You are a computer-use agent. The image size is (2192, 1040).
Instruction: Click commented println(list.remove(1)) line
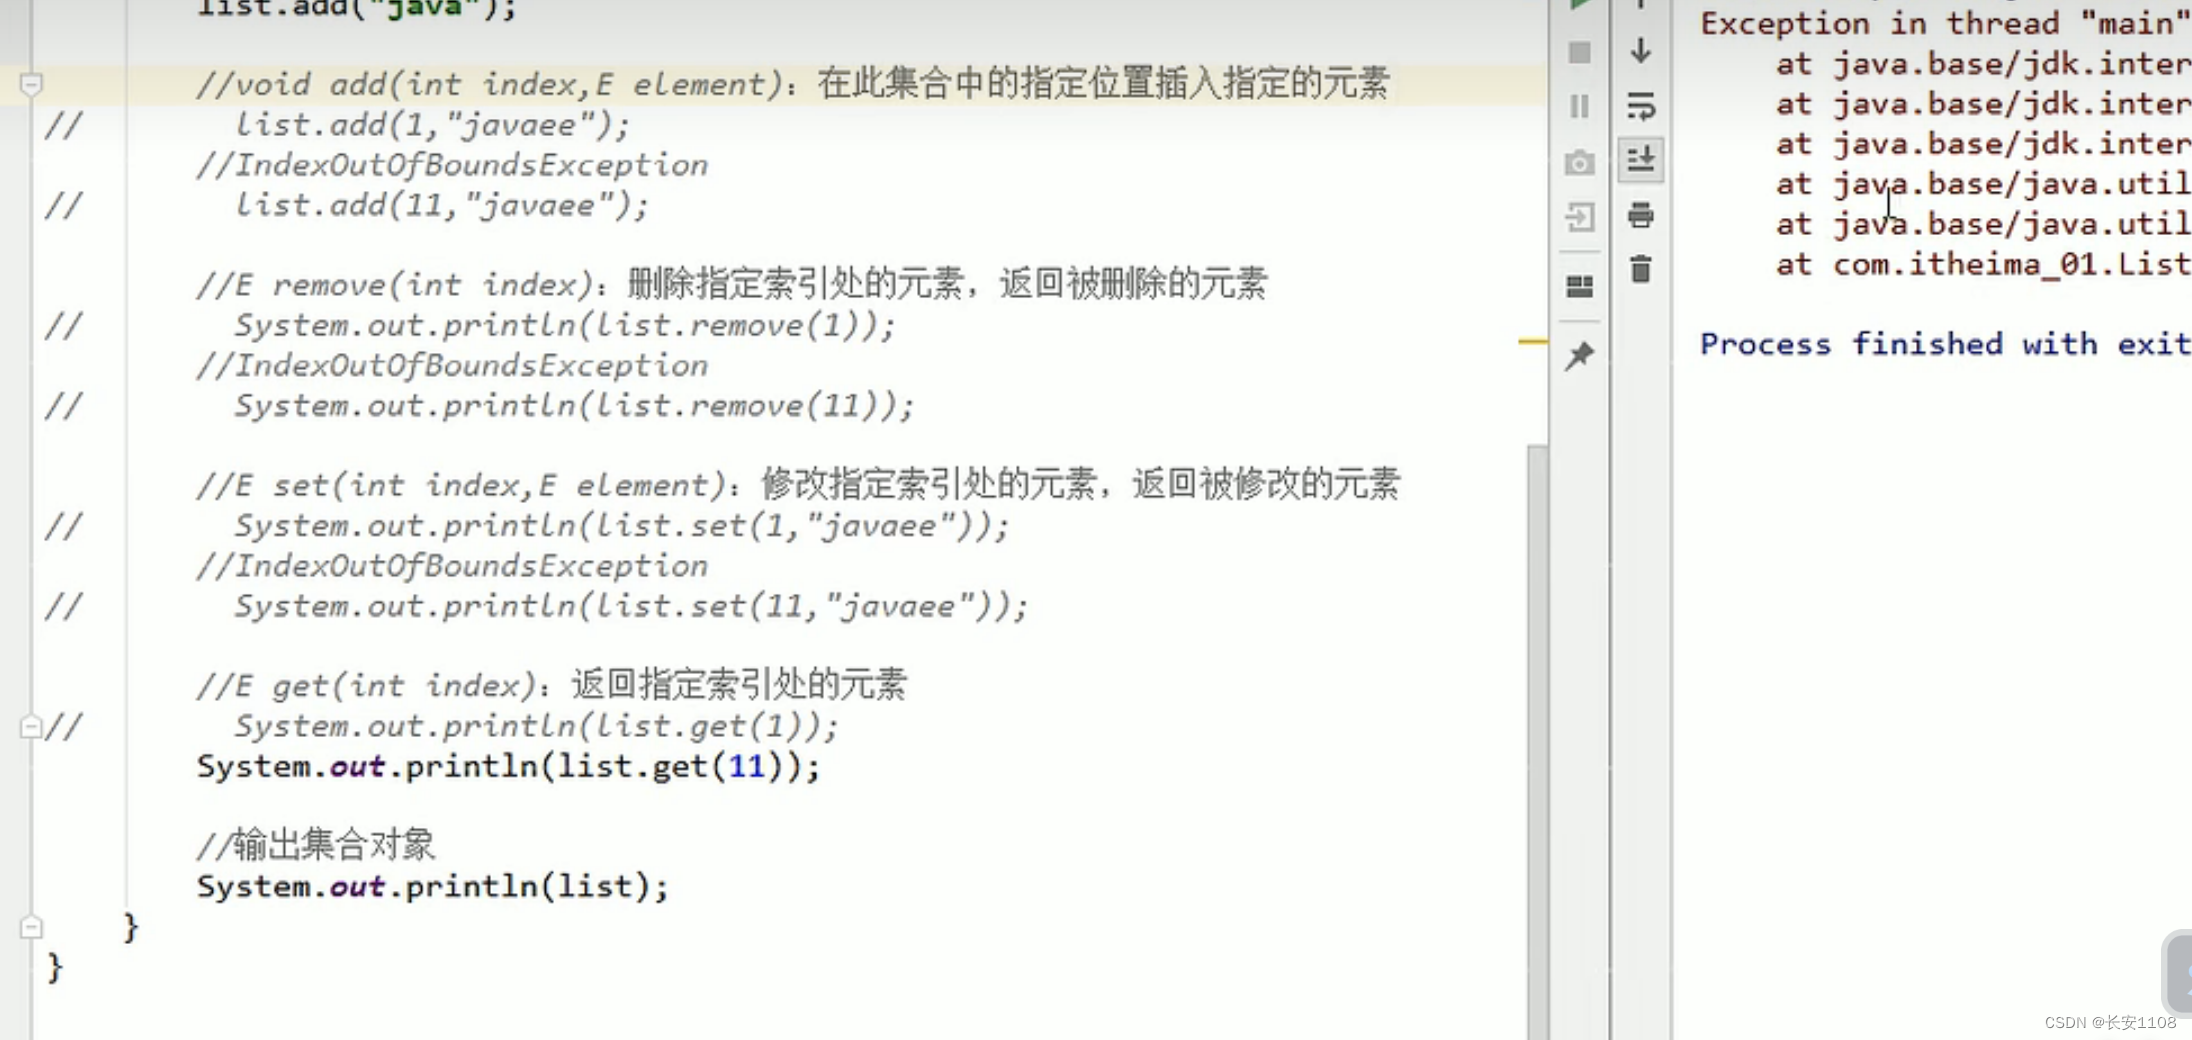[565, 325]
